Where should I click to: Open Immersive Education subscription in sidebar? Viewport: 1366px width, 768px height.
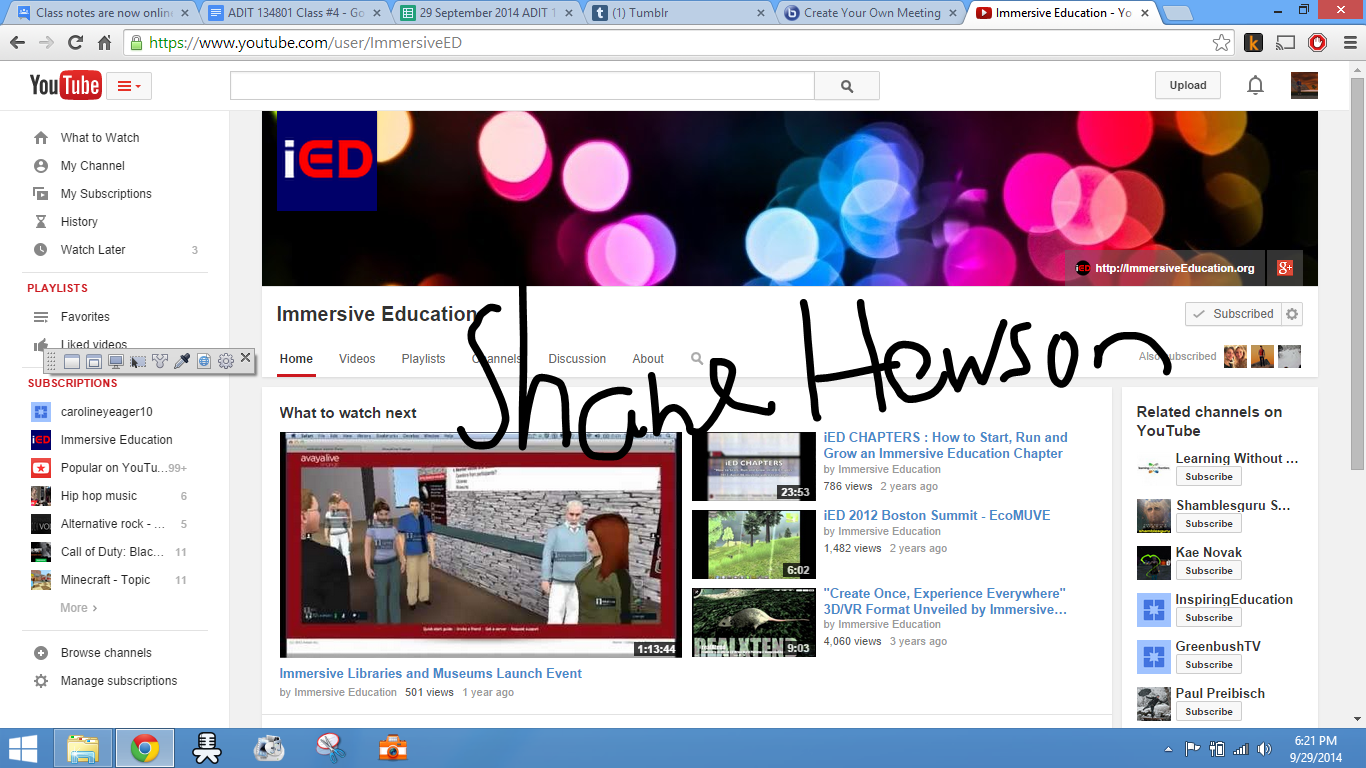116,440
